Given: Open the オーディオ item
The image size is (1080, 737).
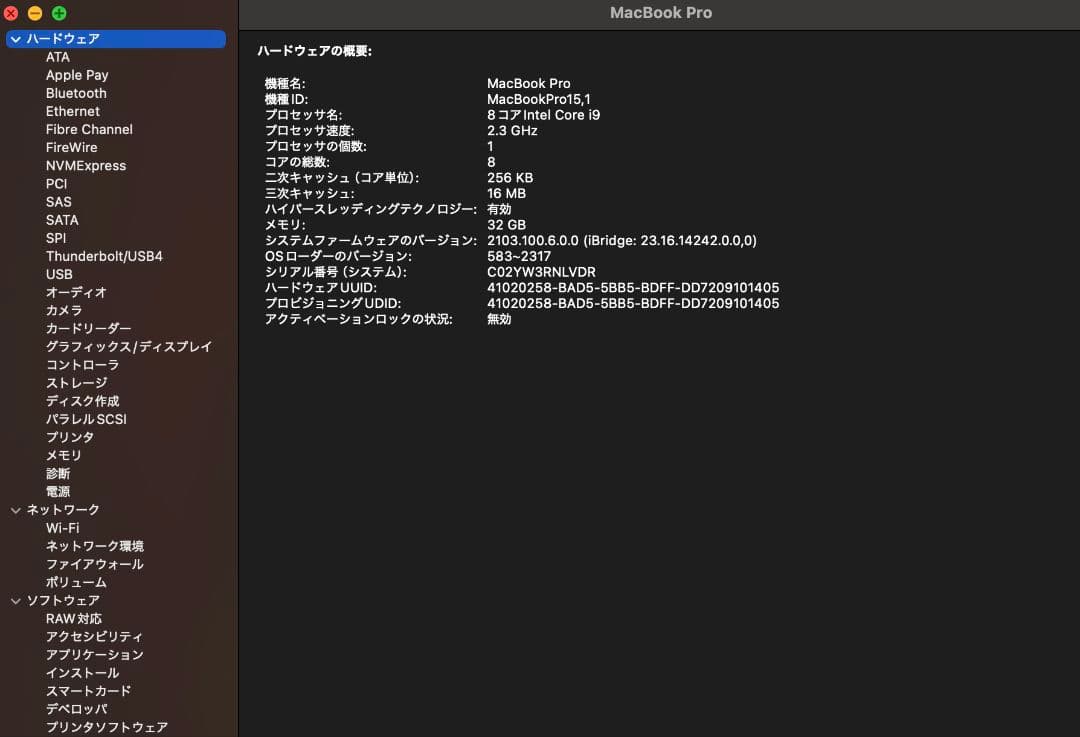Looking at the screenshot, I should point(76,292).
